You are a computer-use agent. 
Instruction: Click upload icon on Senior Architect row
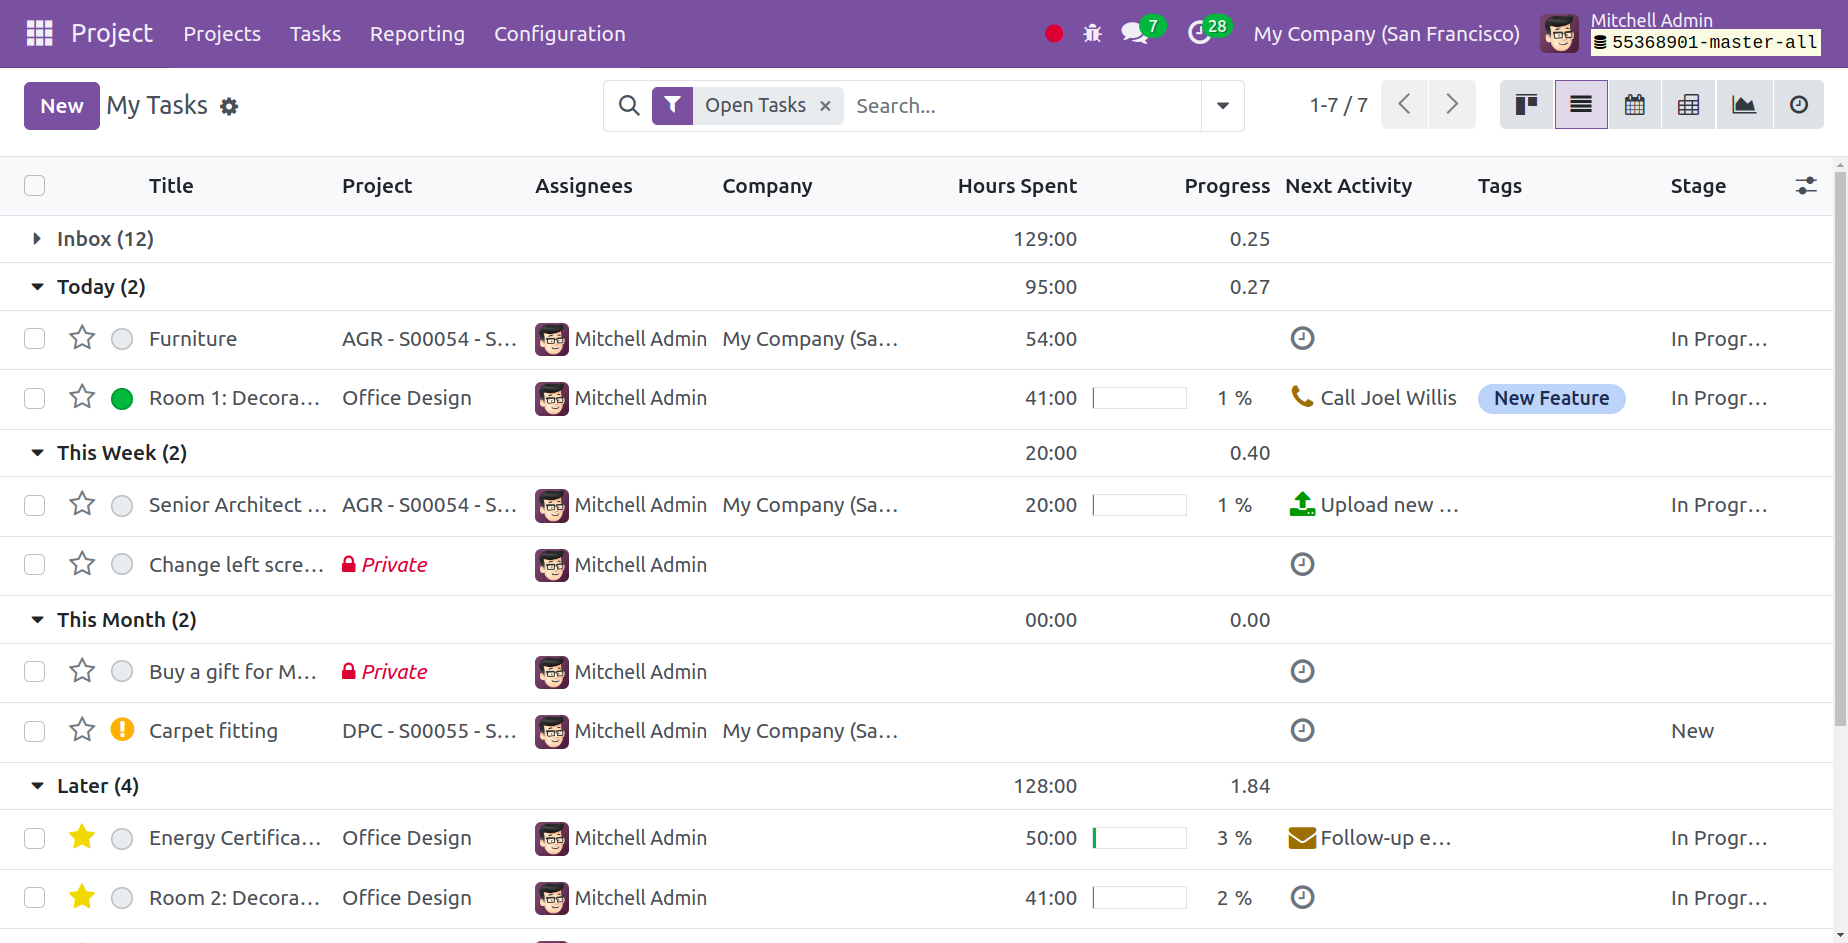[1302, 504]
